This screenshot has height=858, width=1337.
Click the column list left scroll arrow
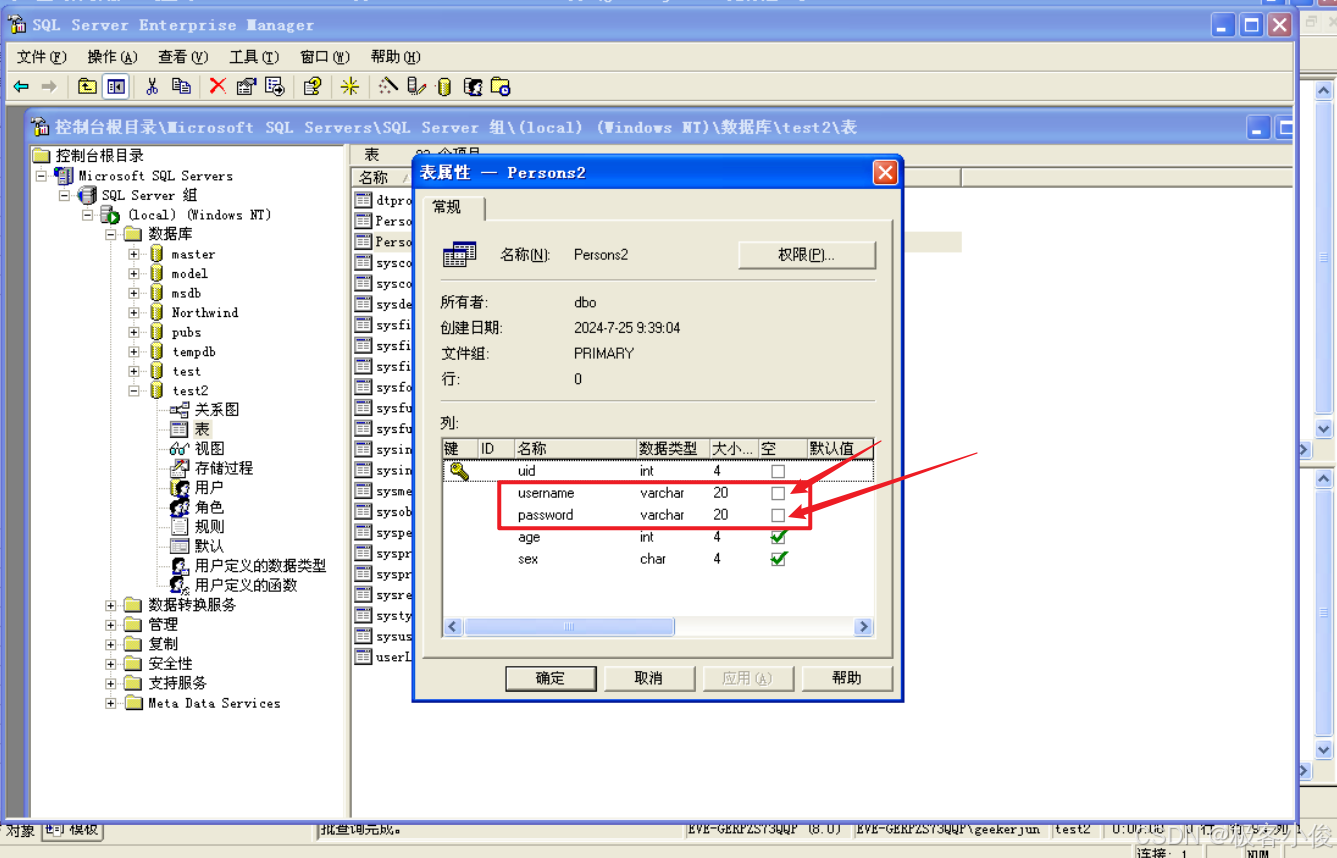[x=453, y=627]
